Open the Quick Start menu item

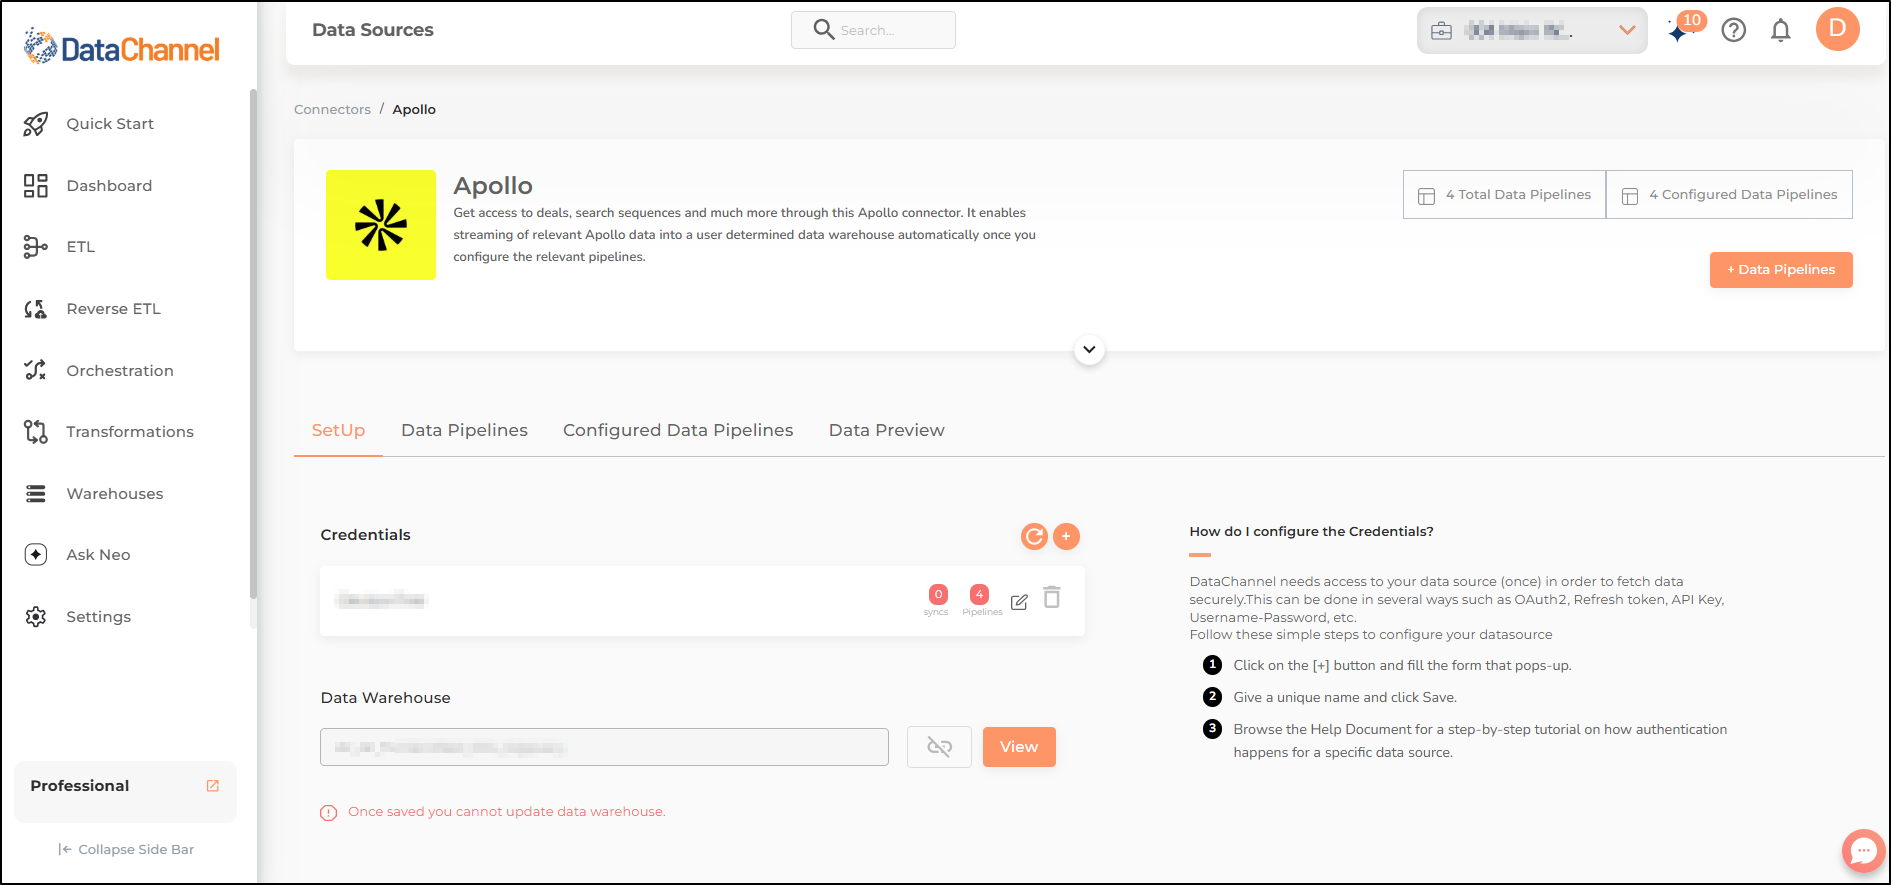110,124
